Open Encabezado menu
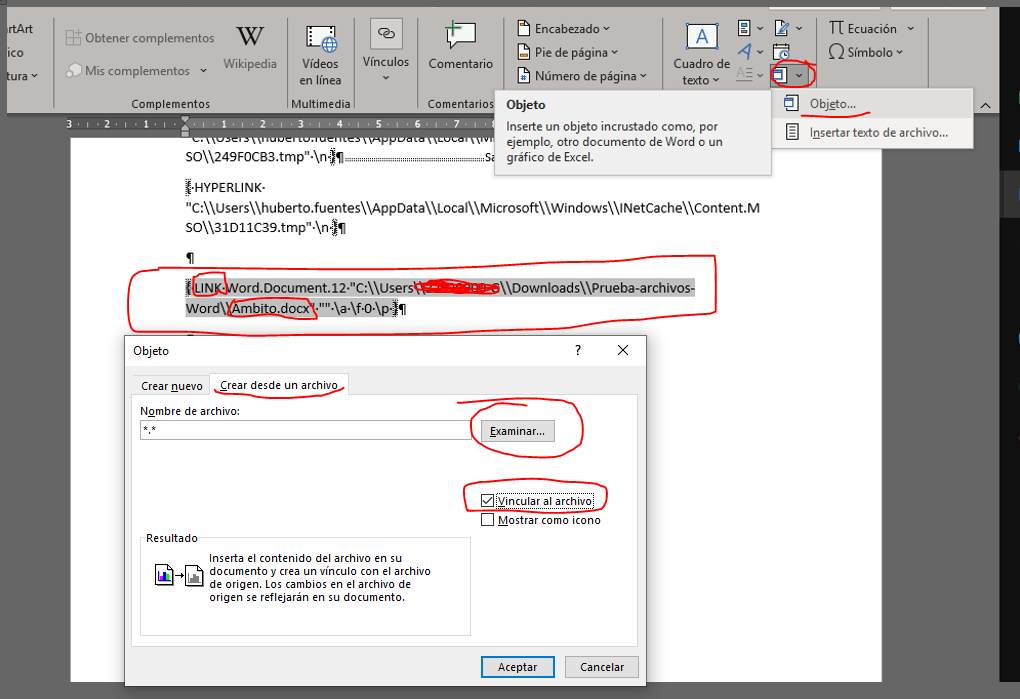 pyautogui.click(x=563, y=29)
